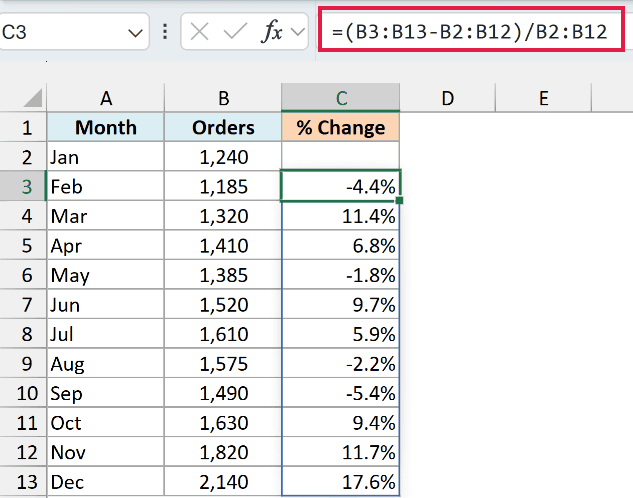Click the 1,575 orders cell
Screen dimensions: 633x498
[x=223, y=363]
